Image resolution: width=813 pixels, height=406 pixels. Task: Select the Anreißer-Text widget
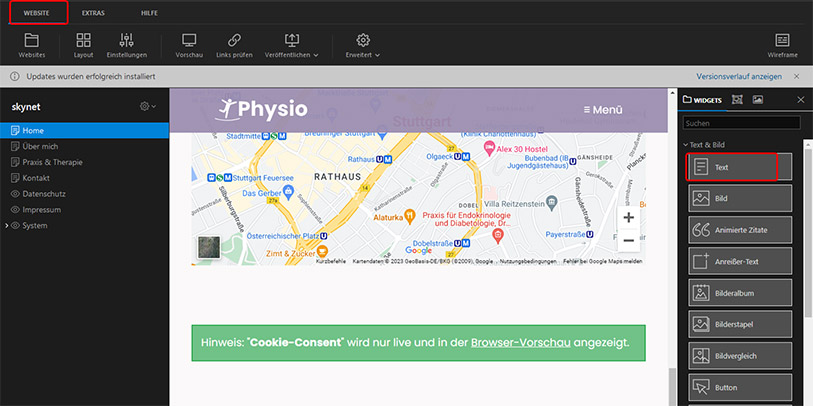tap(740, 261)
